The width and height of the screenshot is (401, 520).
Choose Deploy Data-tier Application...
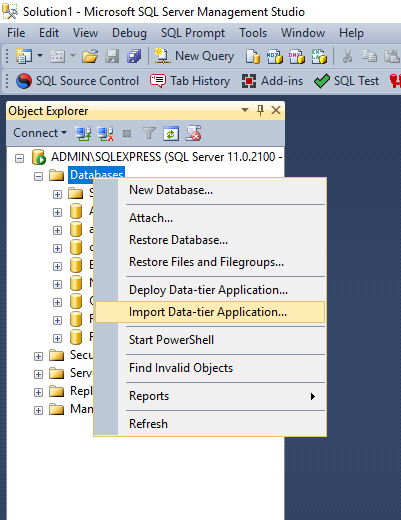(x=210, y=290)
